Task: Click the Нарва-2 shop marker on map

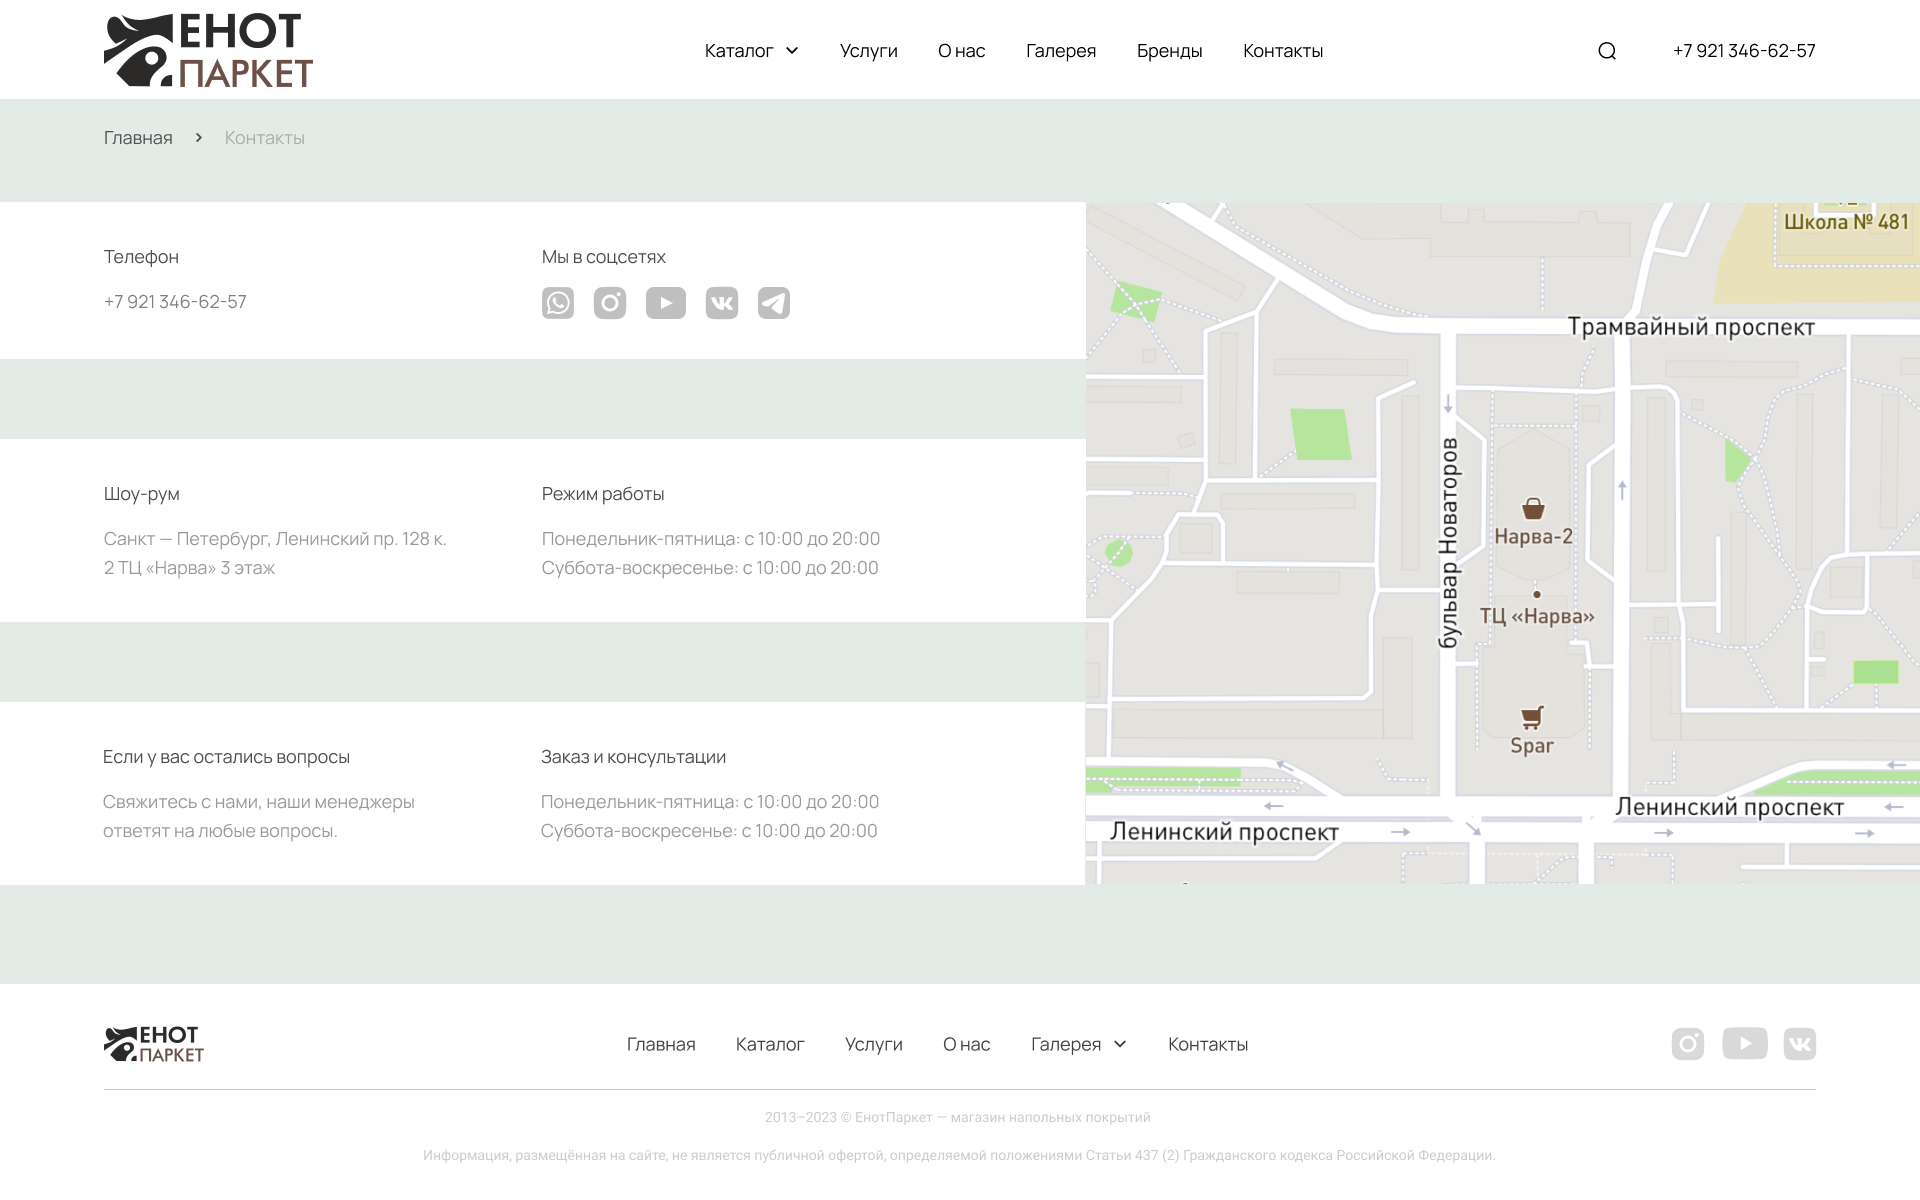Action: pos(1533,510)
